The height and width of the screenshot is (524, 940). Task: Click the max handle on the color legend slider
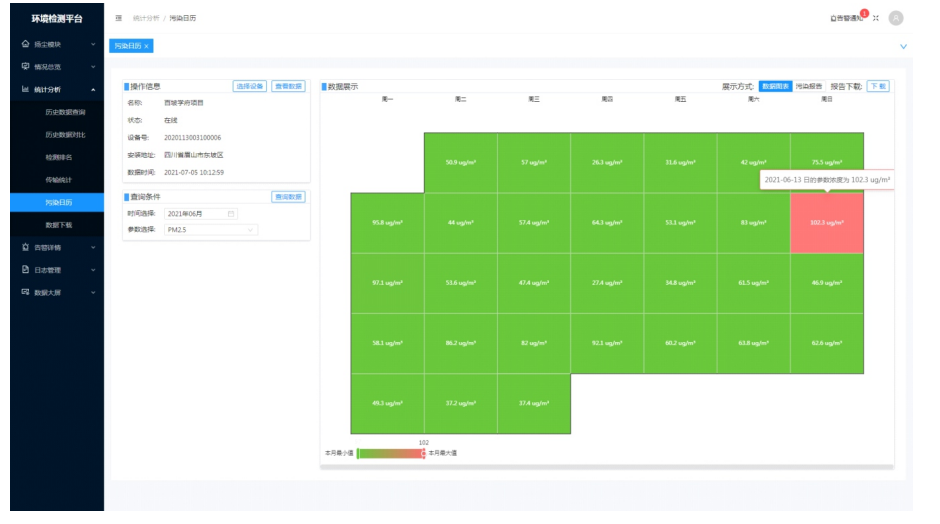coord(423,453)
